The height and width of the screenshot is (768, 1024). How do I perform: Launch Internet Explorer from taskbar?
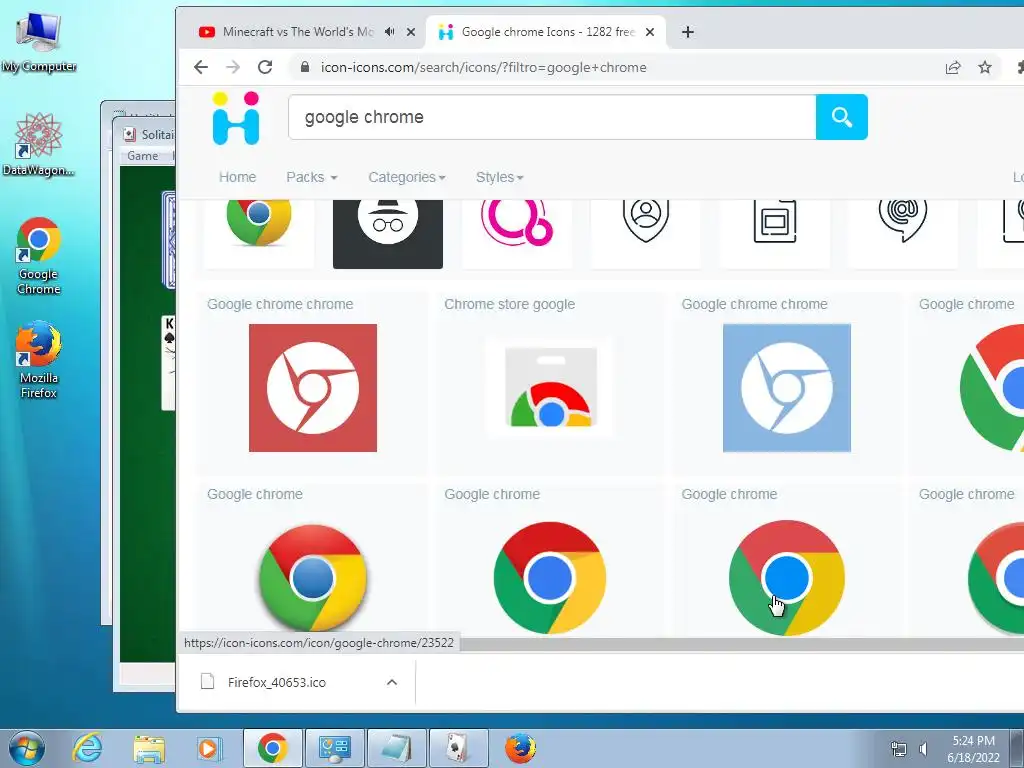click(88, 748)
